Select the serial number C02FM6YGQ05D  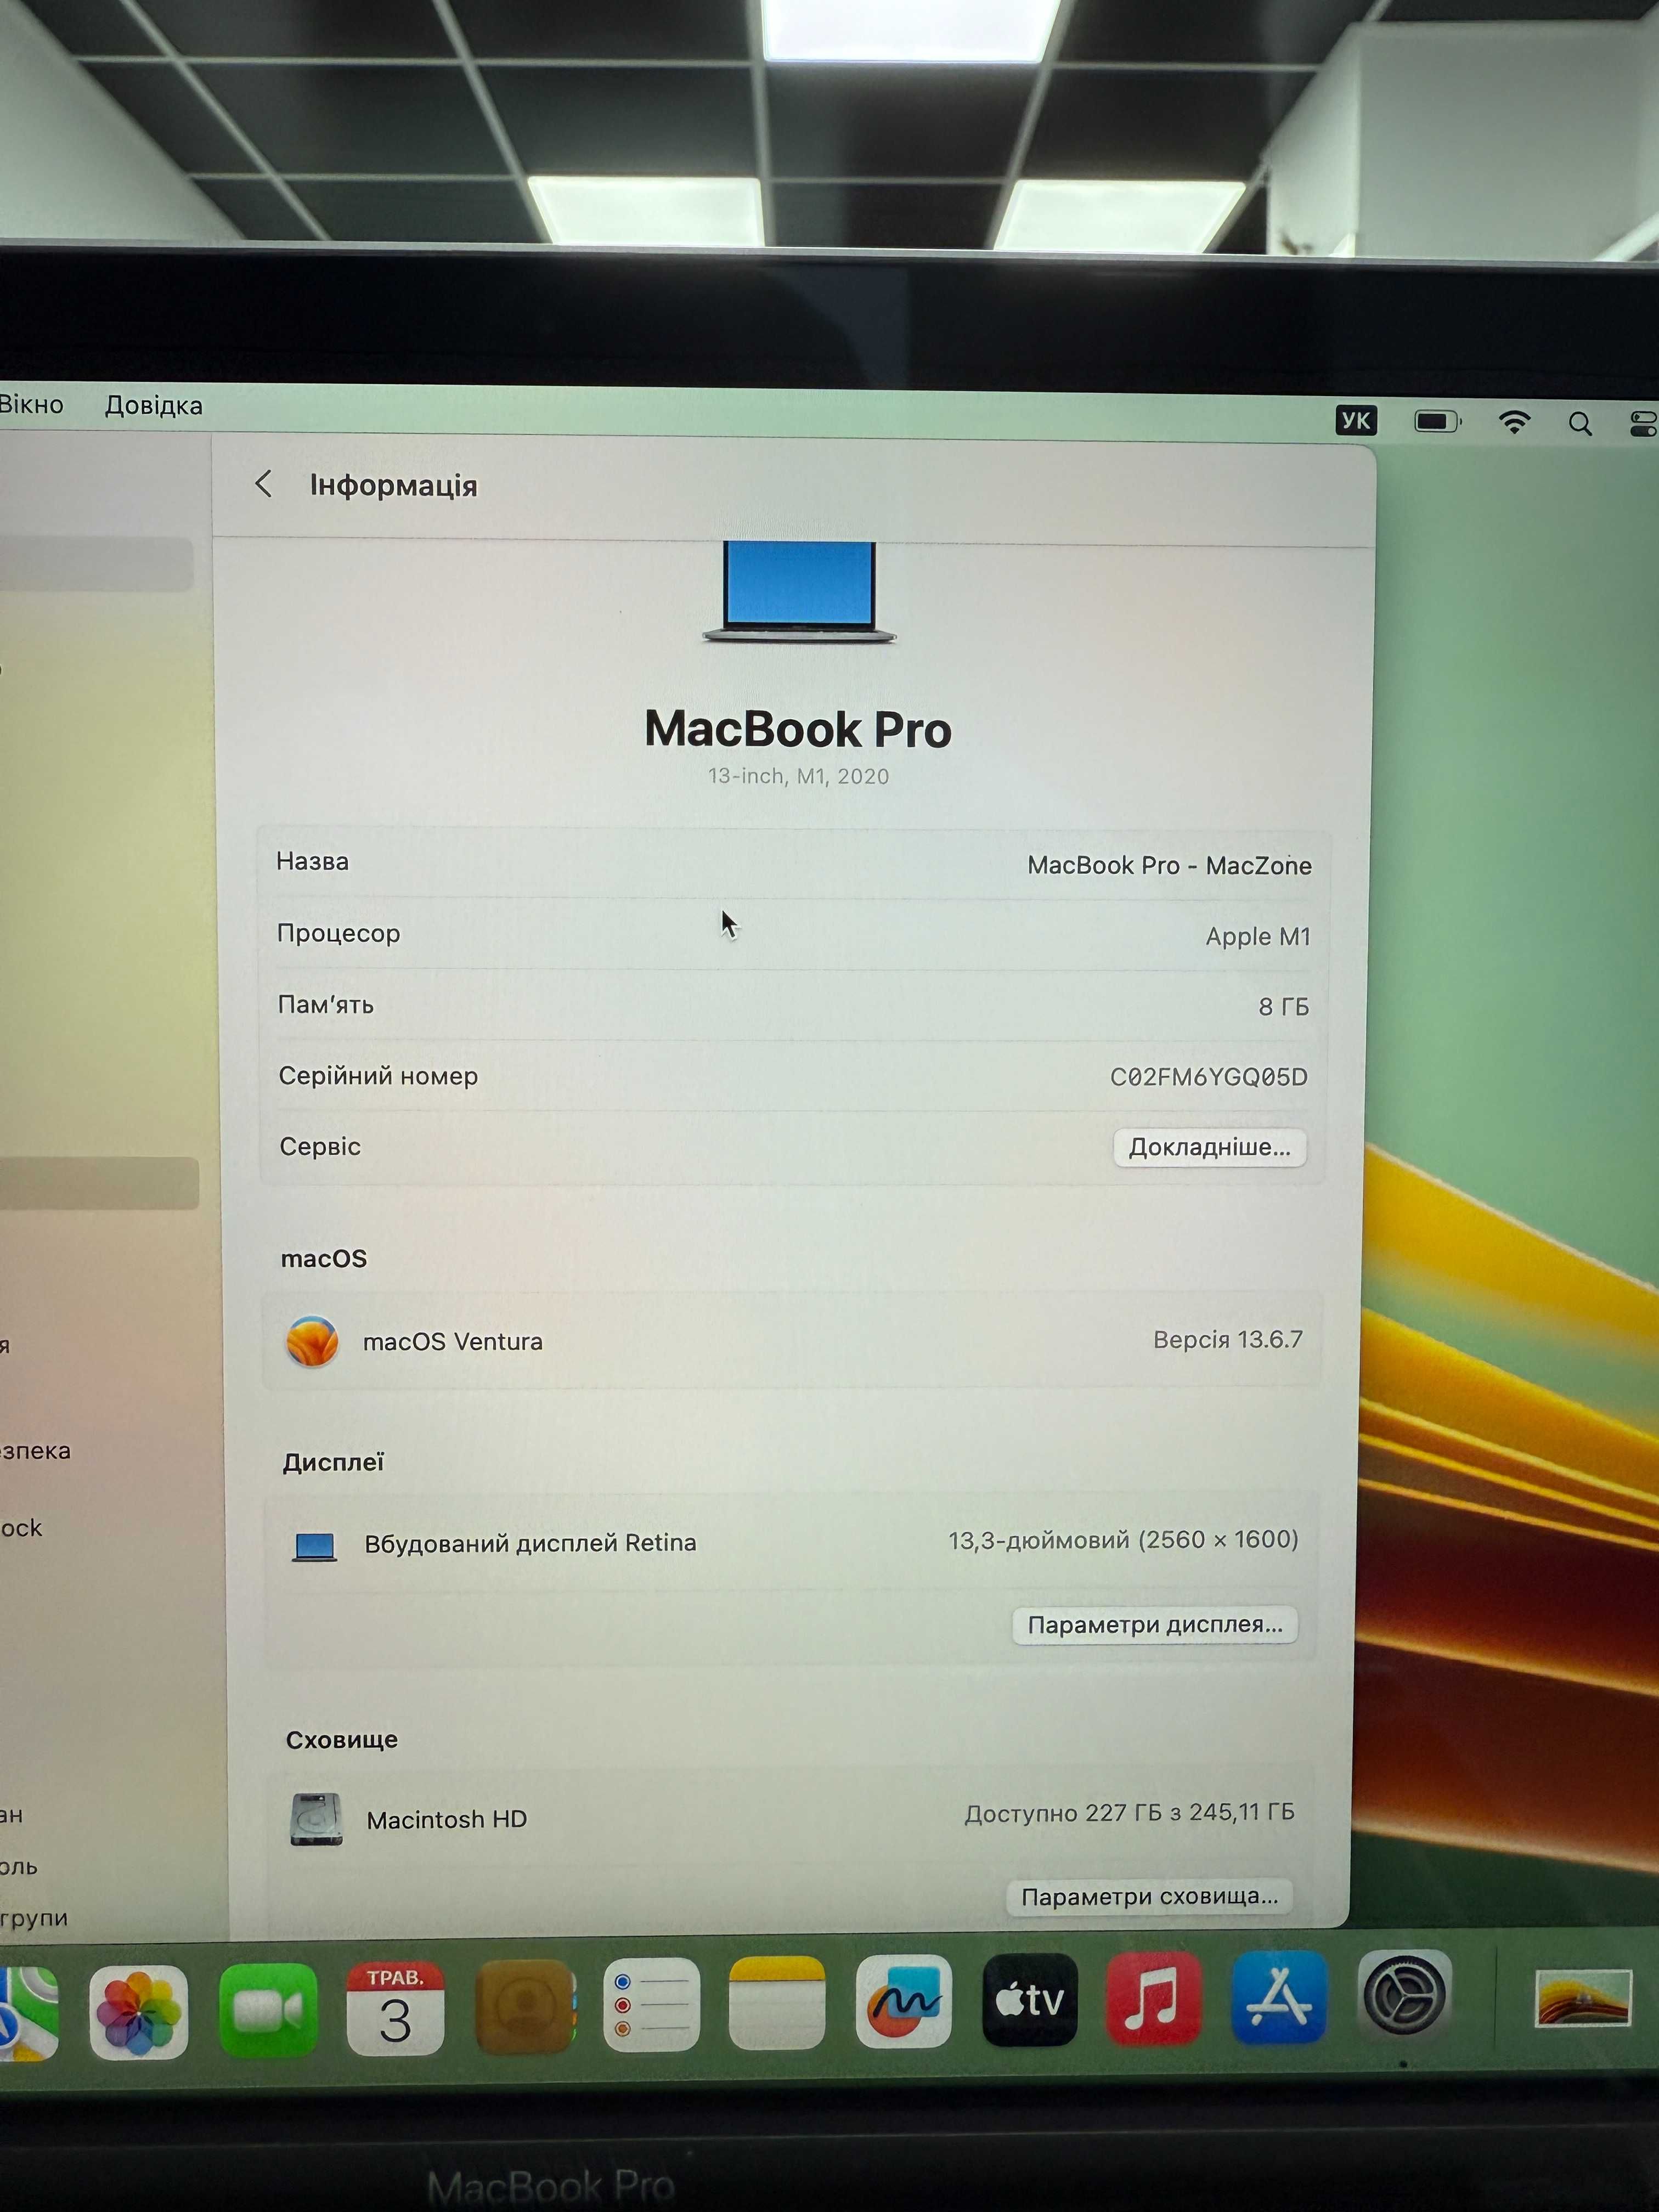tap(1208, 1077)
